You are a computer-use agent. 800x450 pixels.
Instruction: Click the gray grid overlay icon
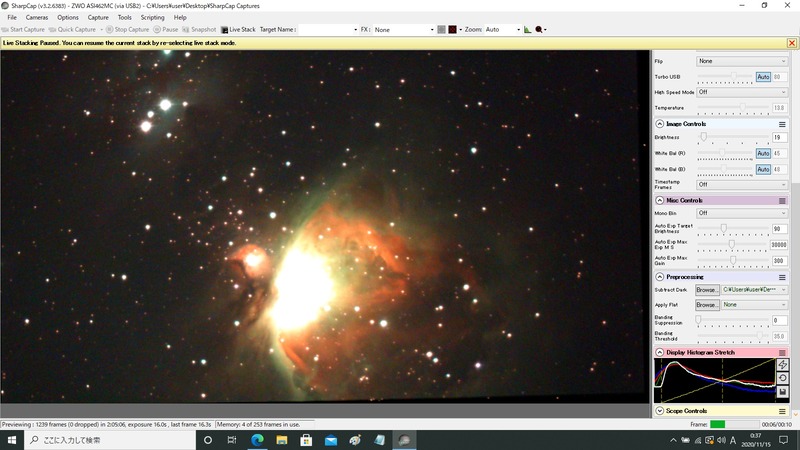[441, 30]
